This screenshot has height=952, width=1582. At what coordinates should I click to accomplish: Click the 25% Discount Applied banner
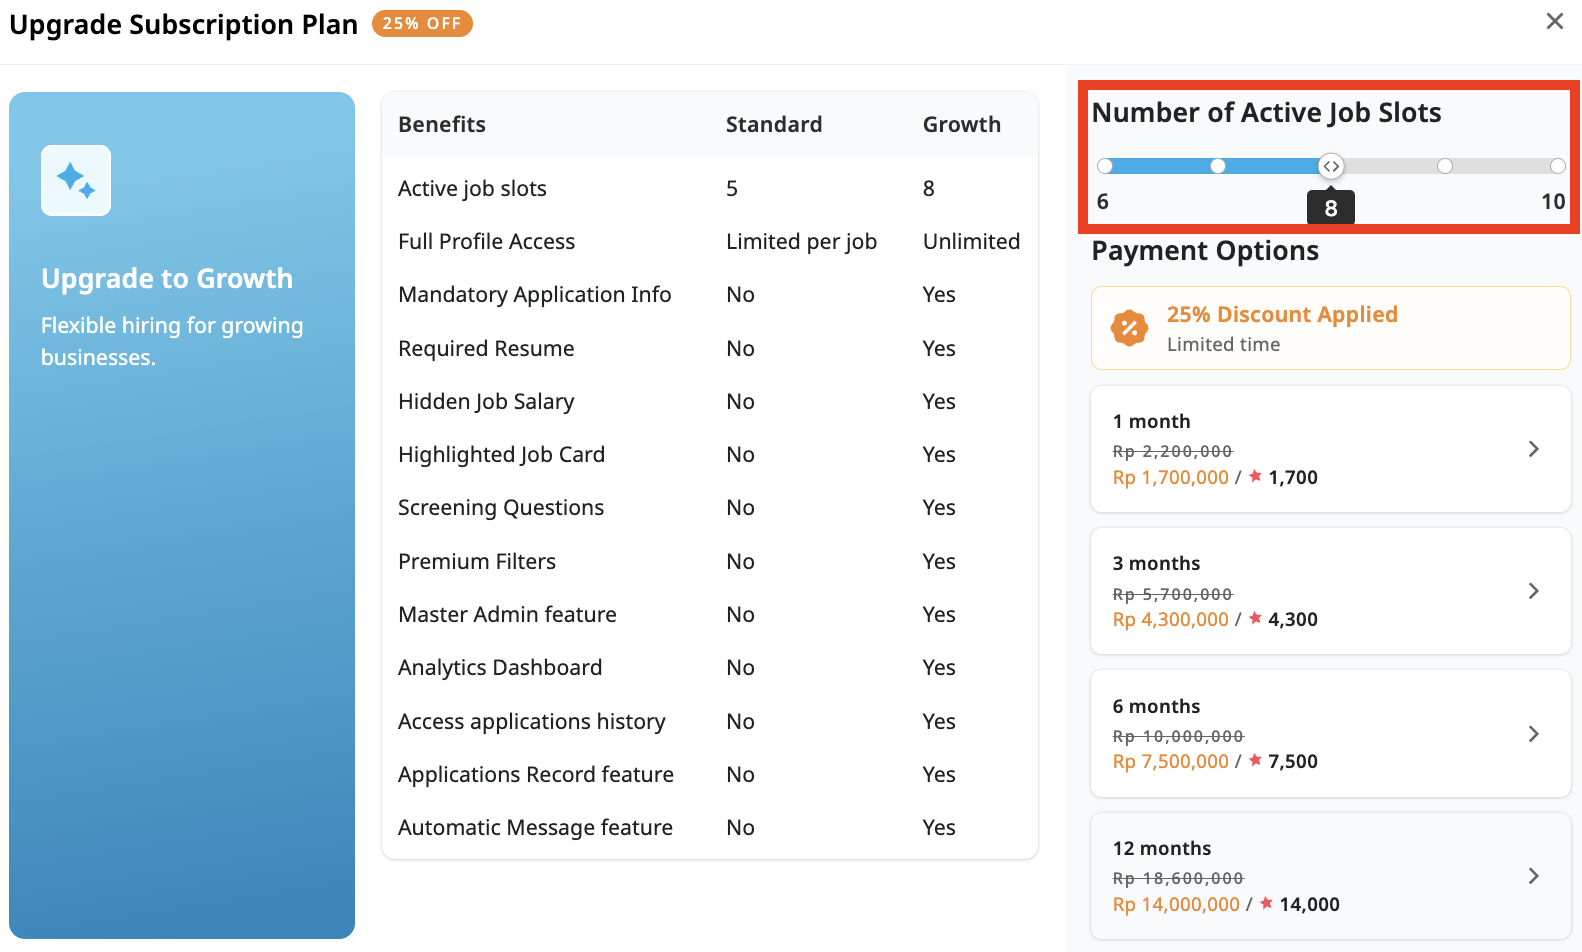click(x=1330, y=328)
